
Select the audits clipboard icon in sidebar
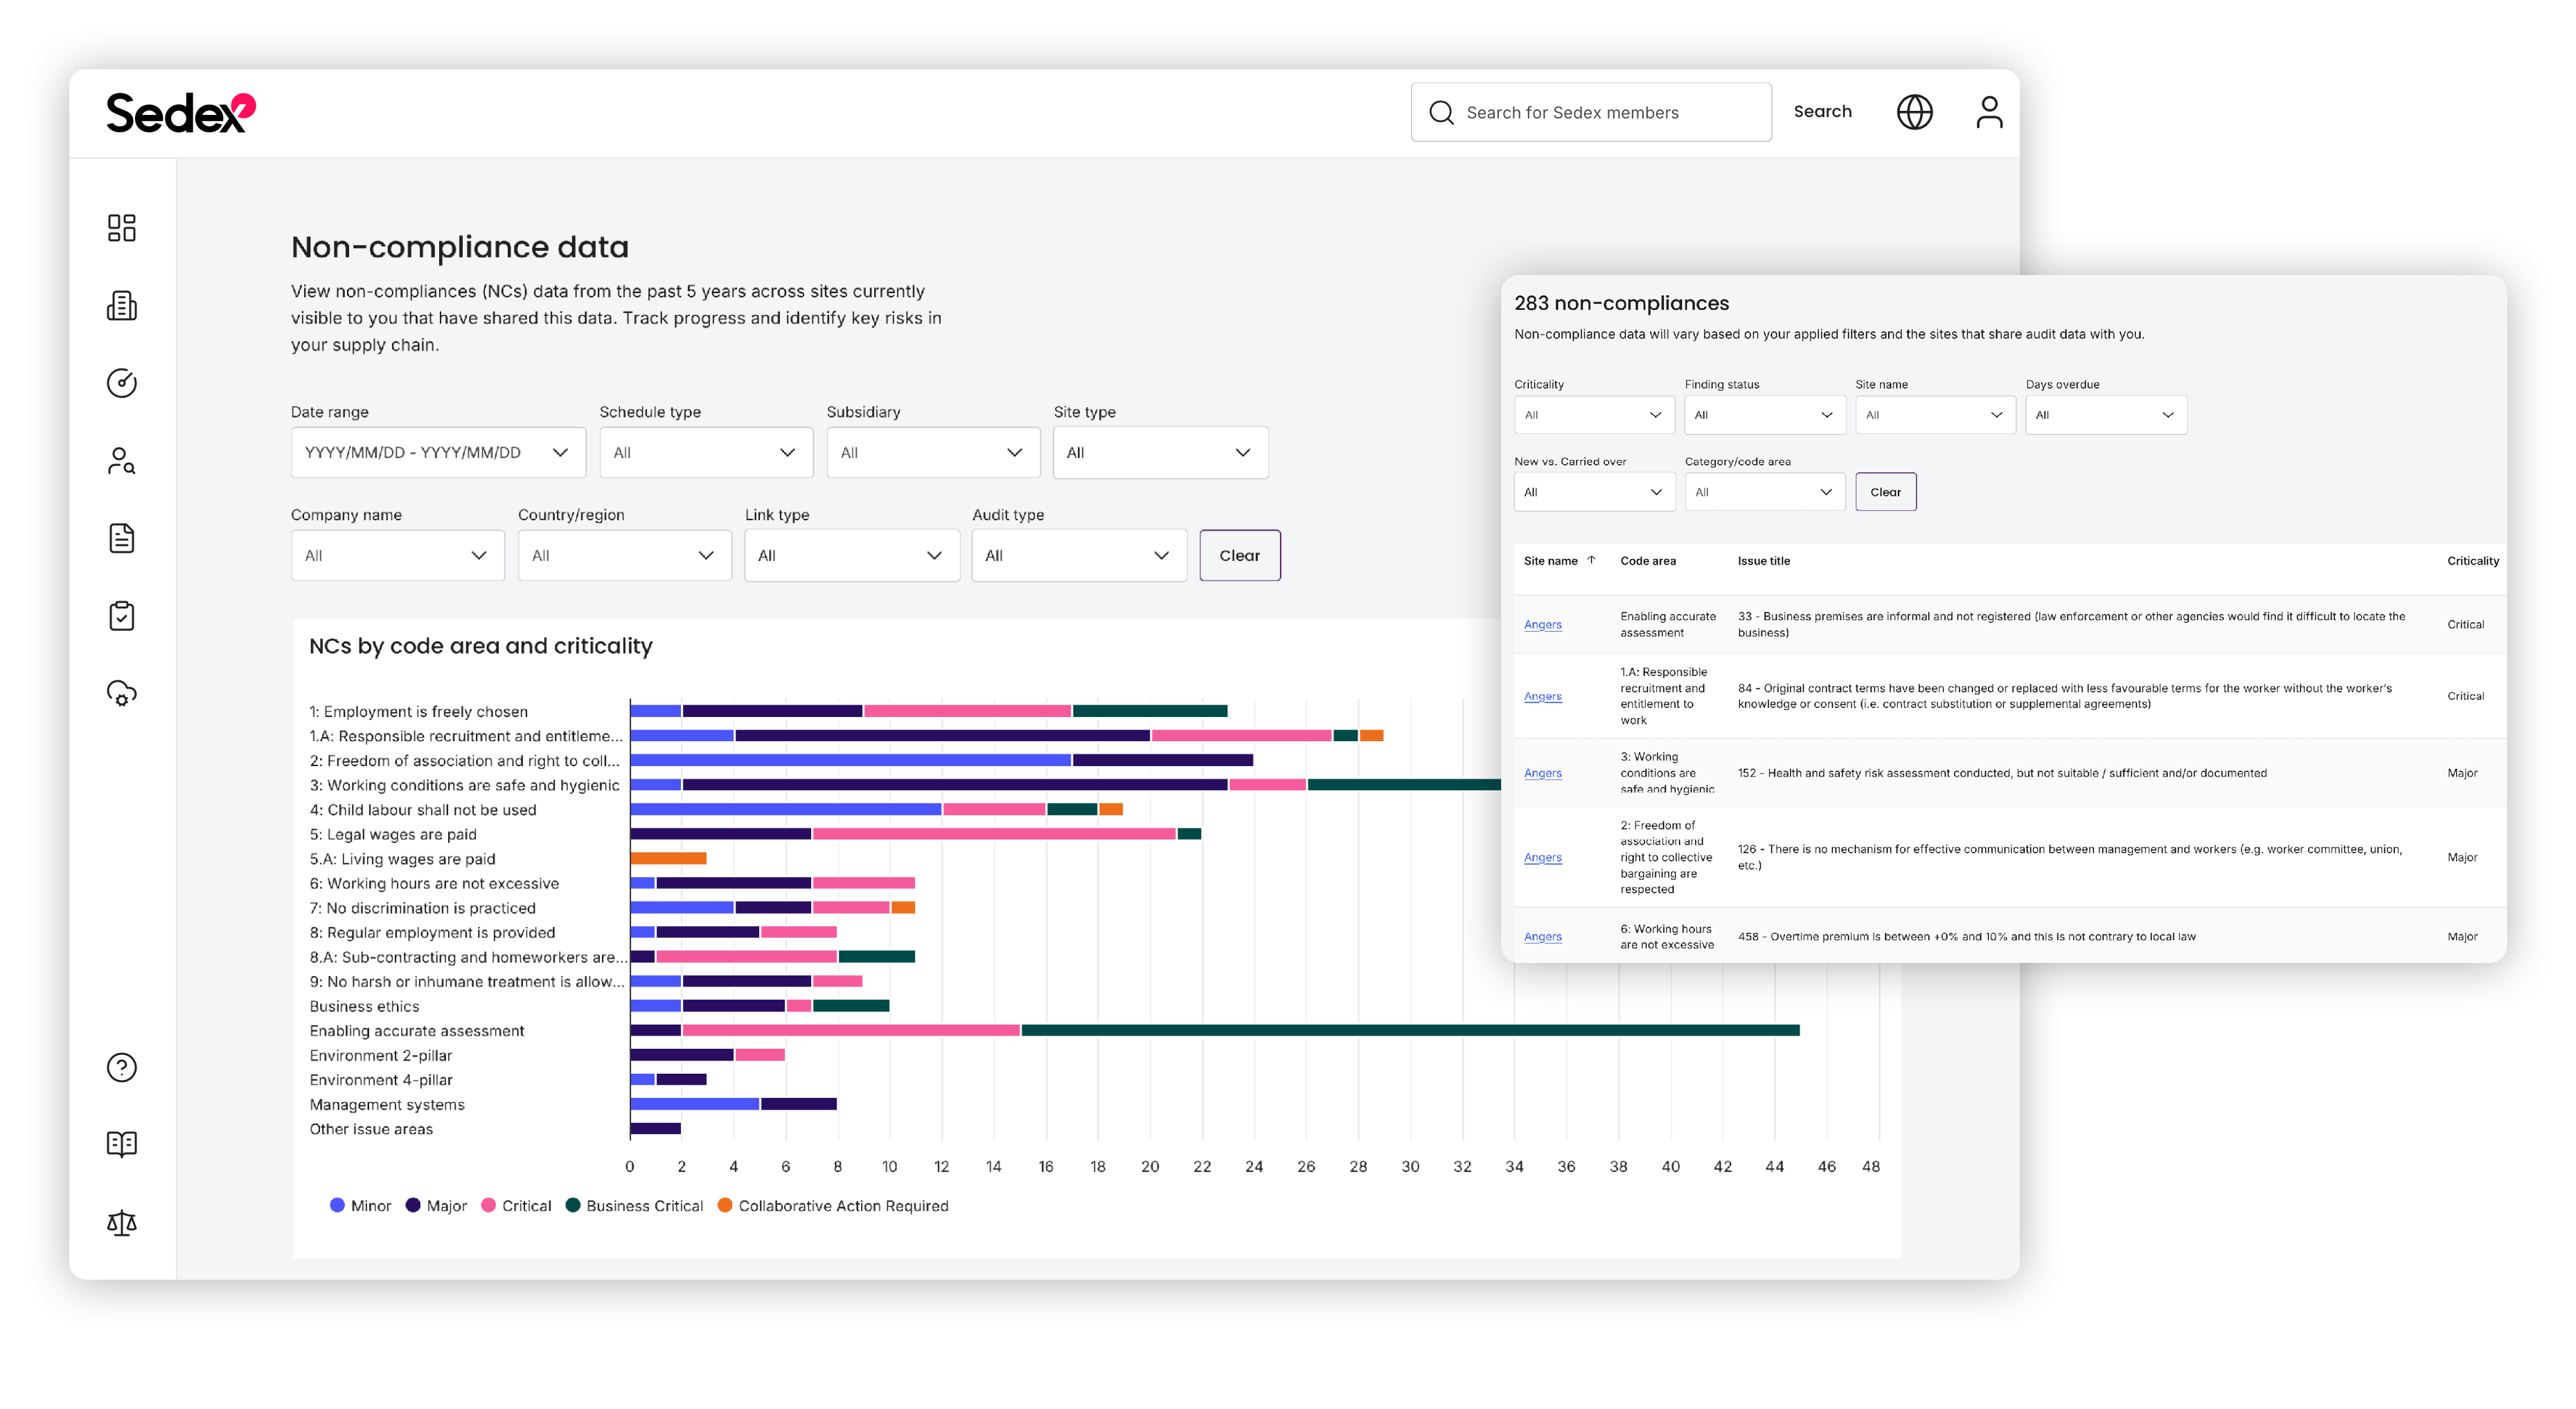[x=122, y=615]
